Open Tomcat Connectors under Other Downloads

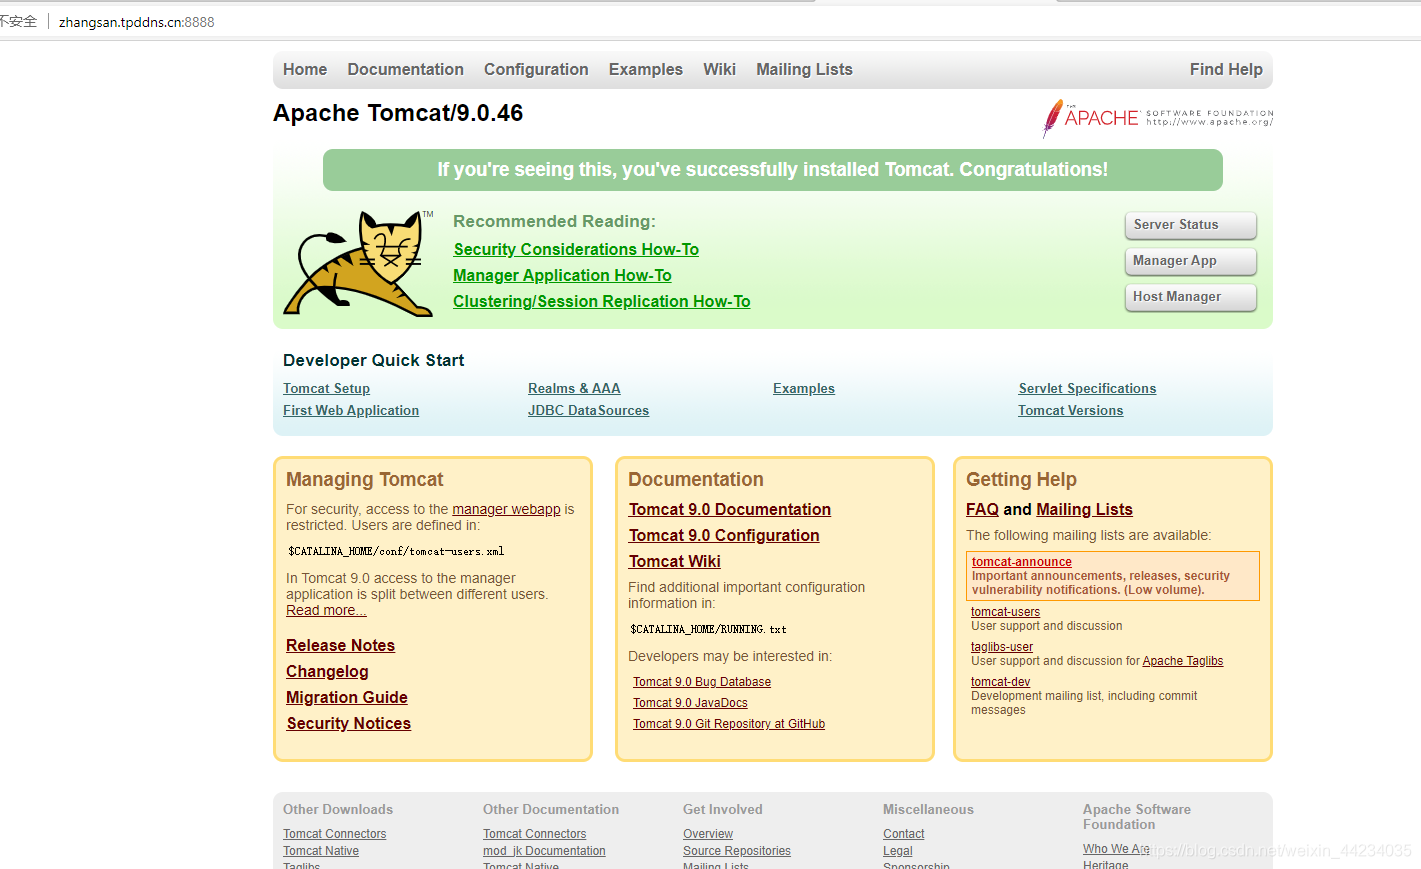(334, 834)
